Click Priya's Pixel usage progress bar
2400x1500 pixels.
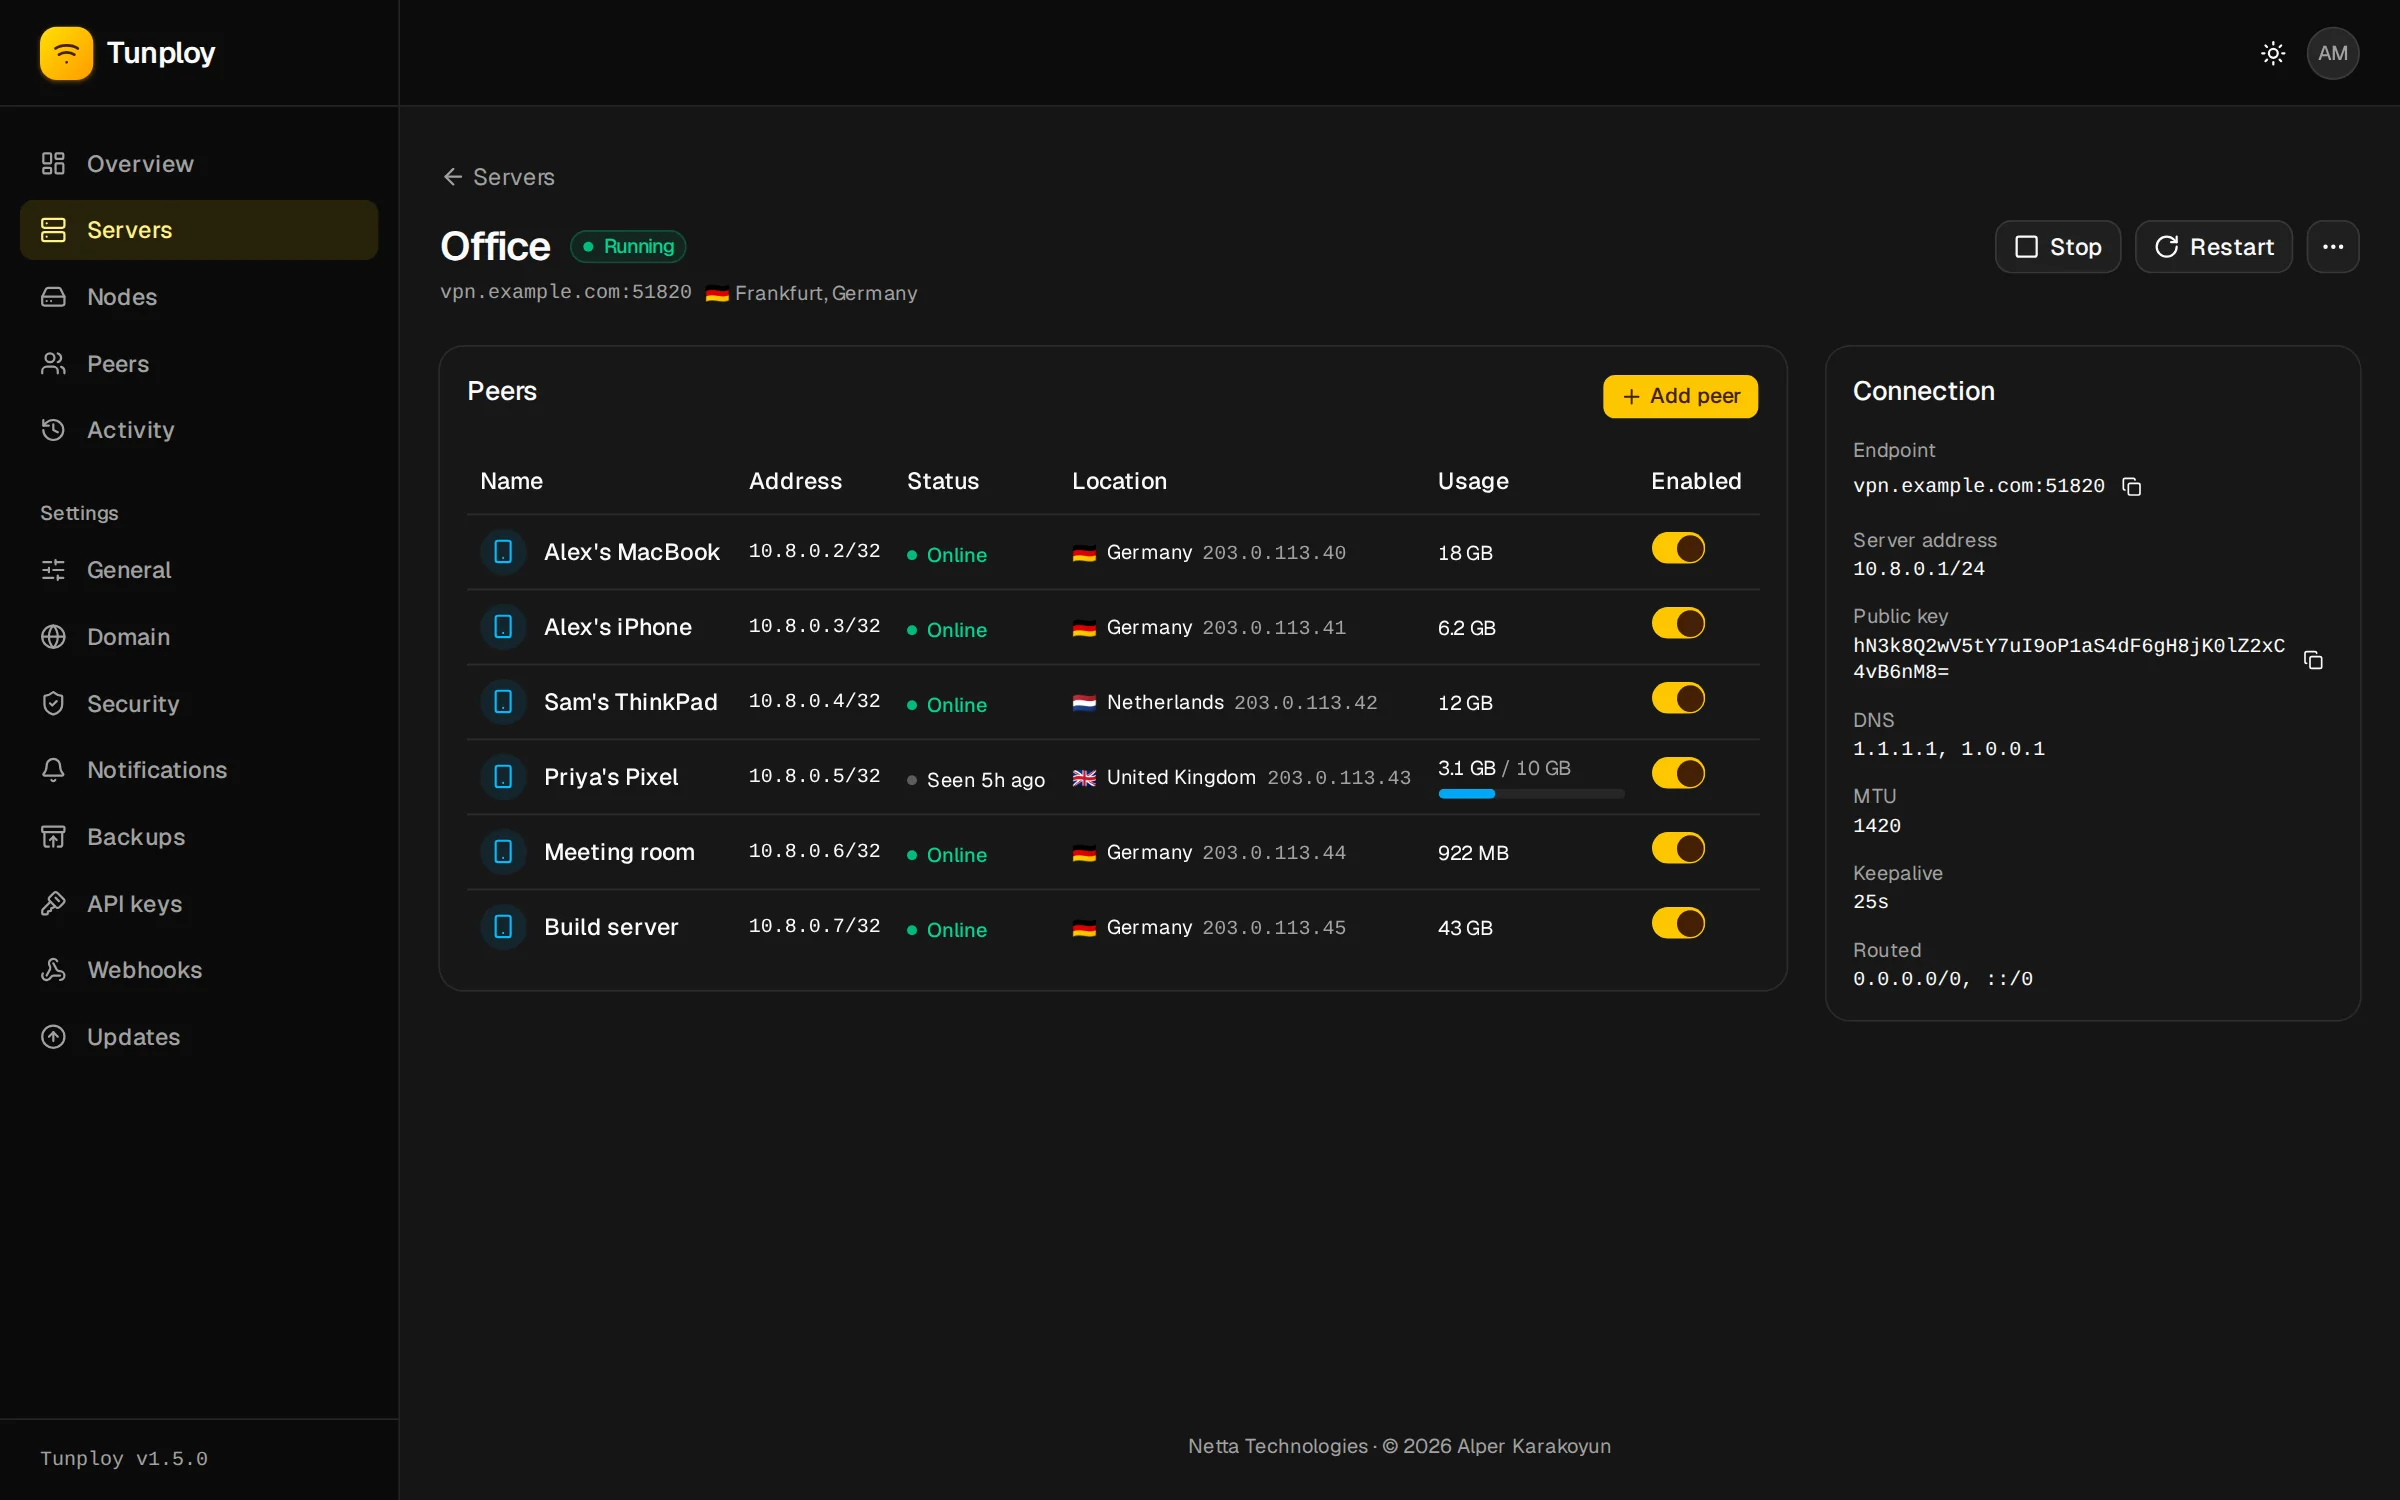point(1531,794)
